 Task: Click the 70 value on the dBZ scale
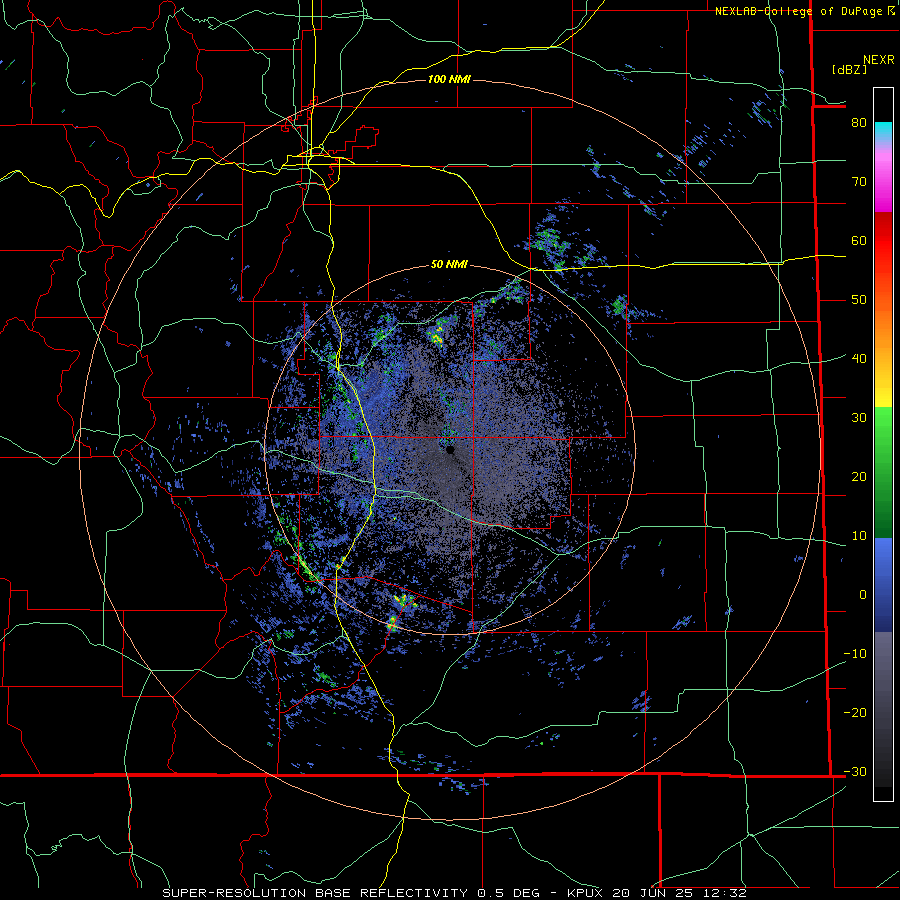click(x=859, y=182)
